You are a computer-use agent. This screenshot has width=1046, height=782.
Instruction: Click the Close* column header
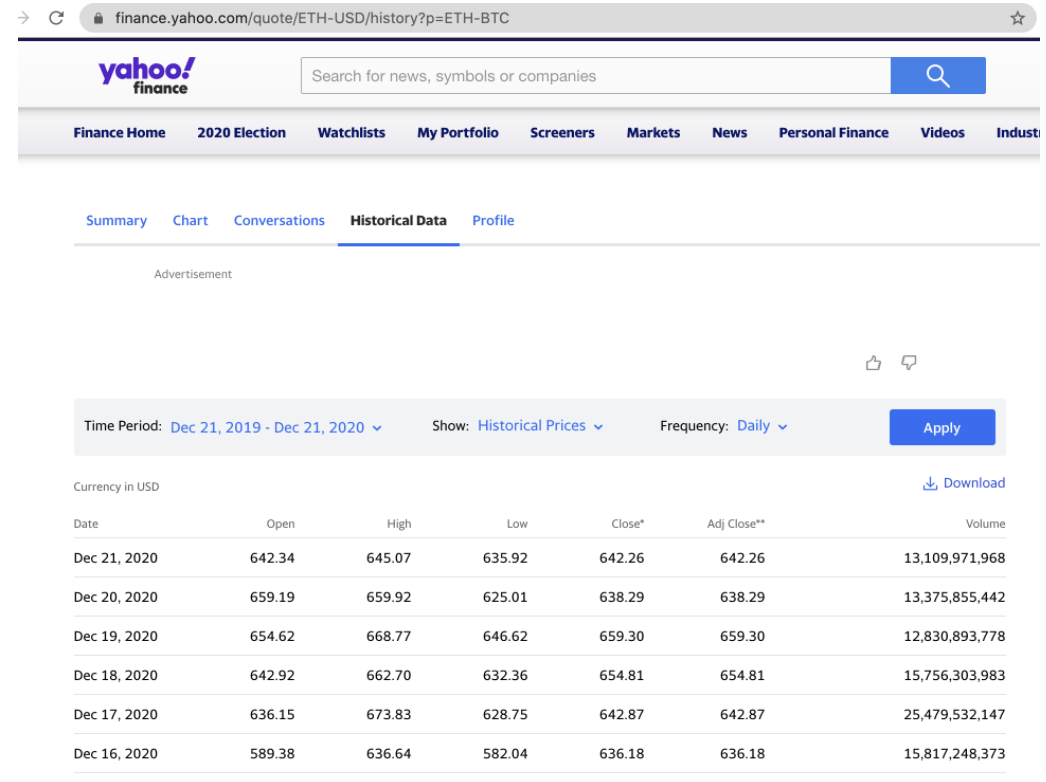[628, 524]
